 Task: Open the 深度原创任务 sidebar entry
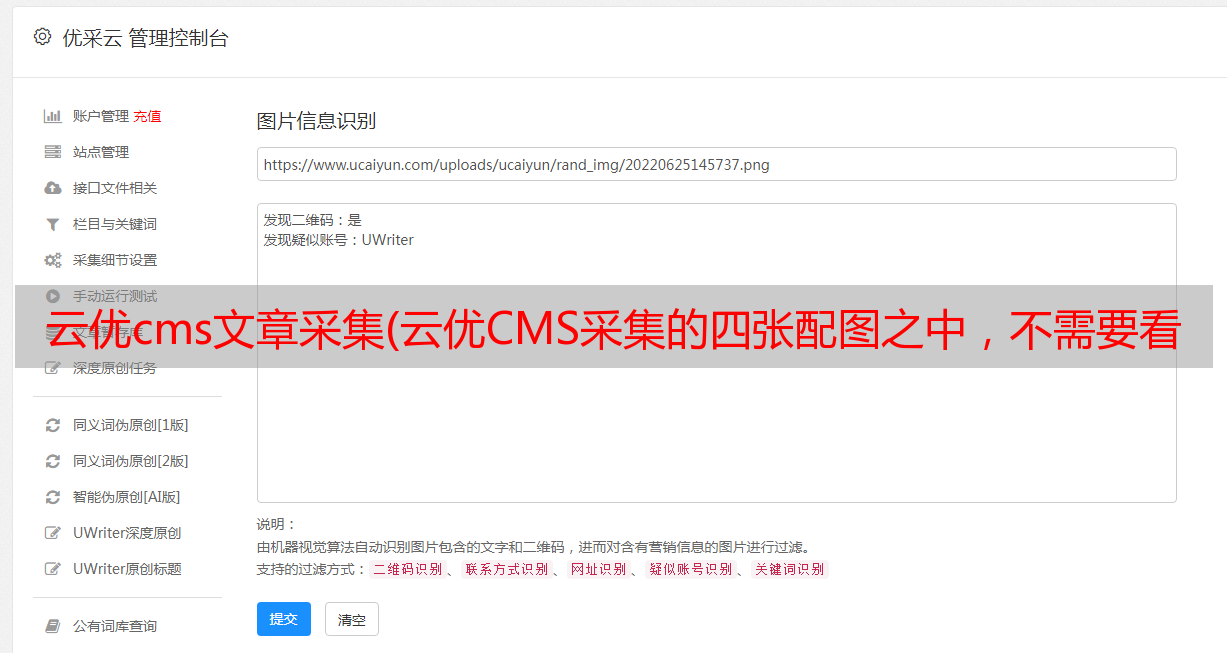[114, 368]
